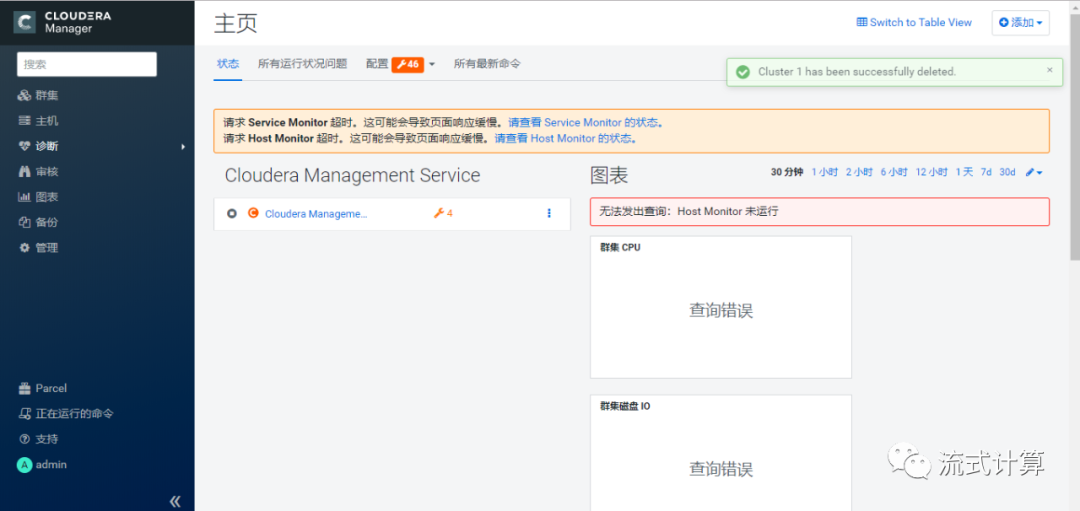This screenshot has height=511, width=1080.
Task: Switch to the 所有运行状况问题 tab
Action: pos(302,64)
